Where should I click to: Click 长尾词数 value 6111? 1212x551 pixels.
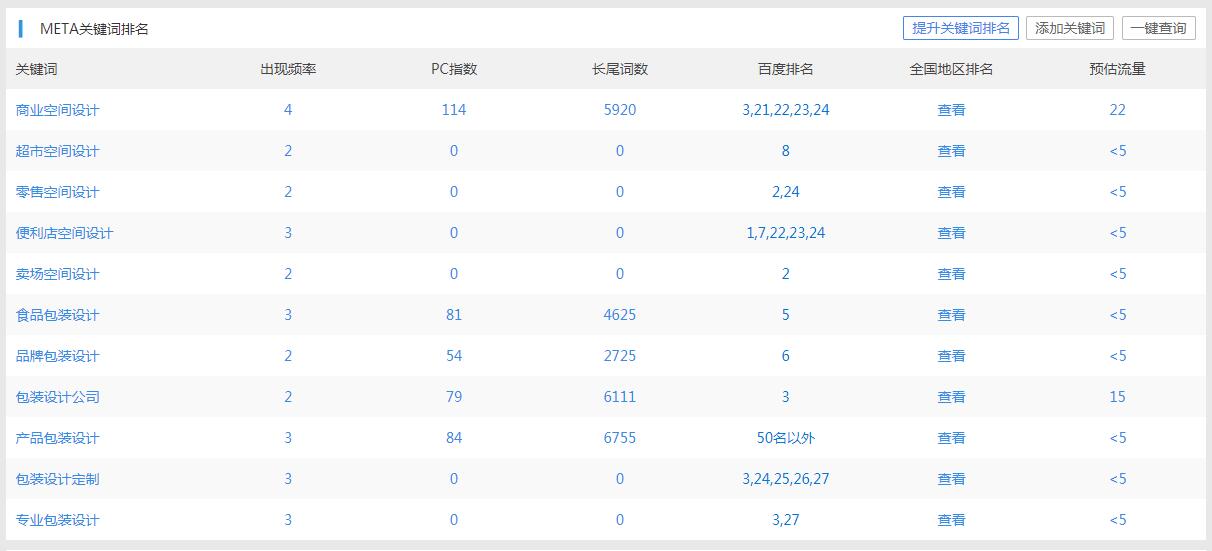click(x=620, y=397)
